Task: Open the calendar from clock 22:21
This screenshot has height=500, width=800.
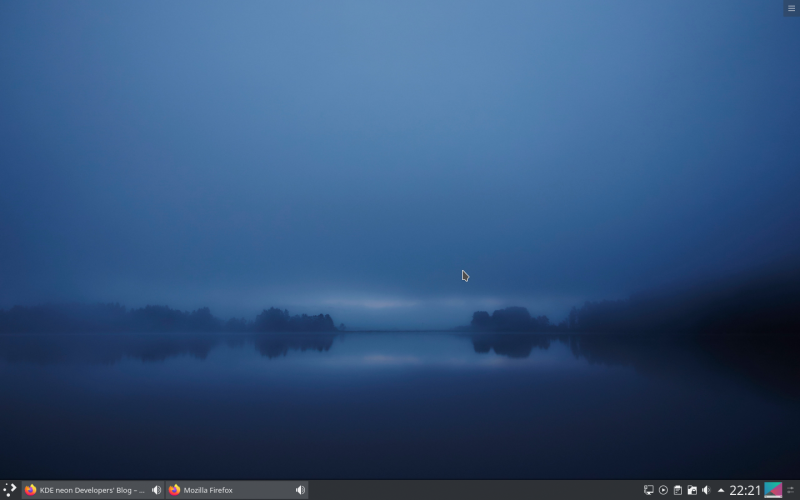Action: [x=745, y=490]
